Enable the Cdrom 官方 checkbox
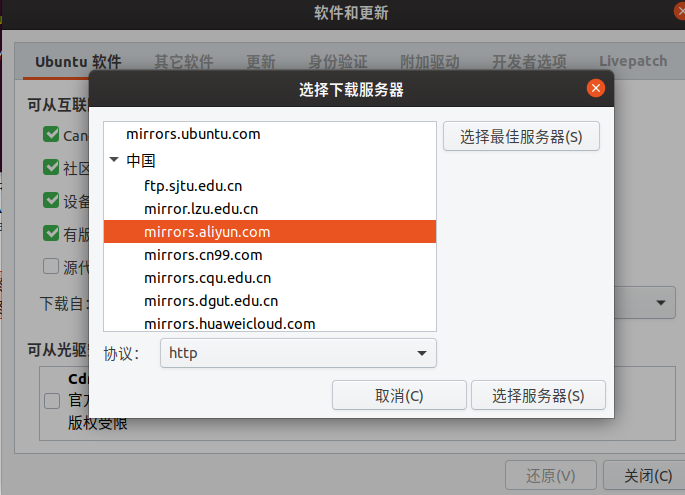 click(52, 401)
